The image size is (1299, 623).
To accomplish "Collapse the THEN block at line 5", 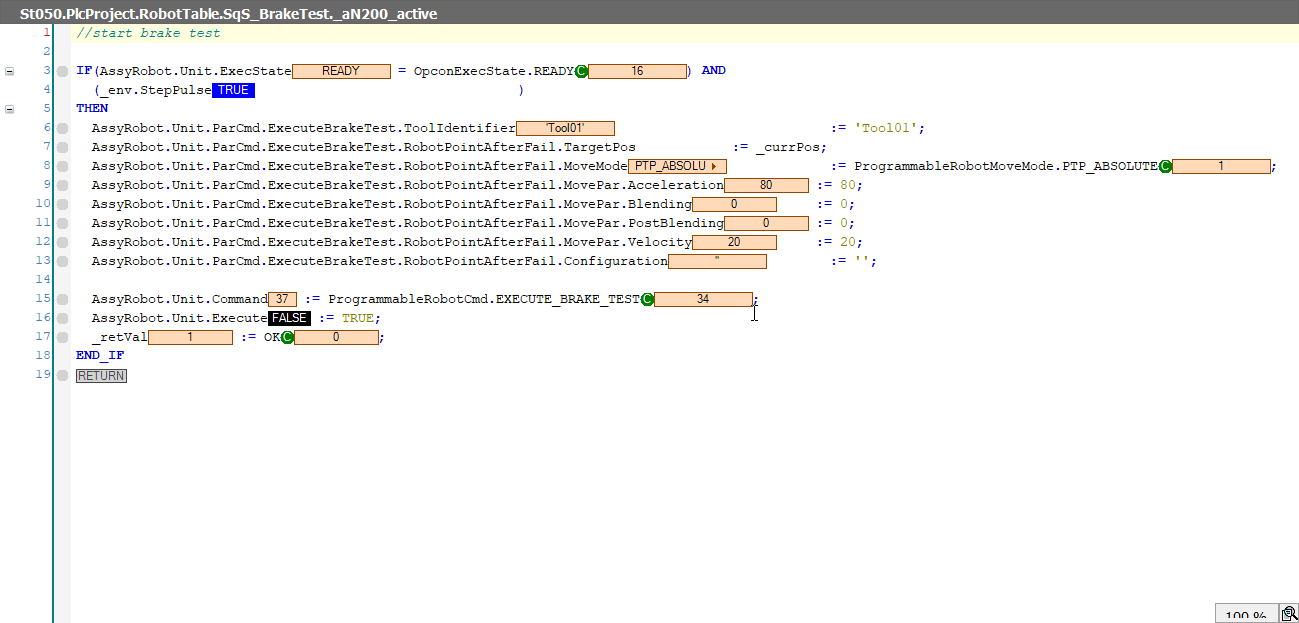I will pos(10,109).
